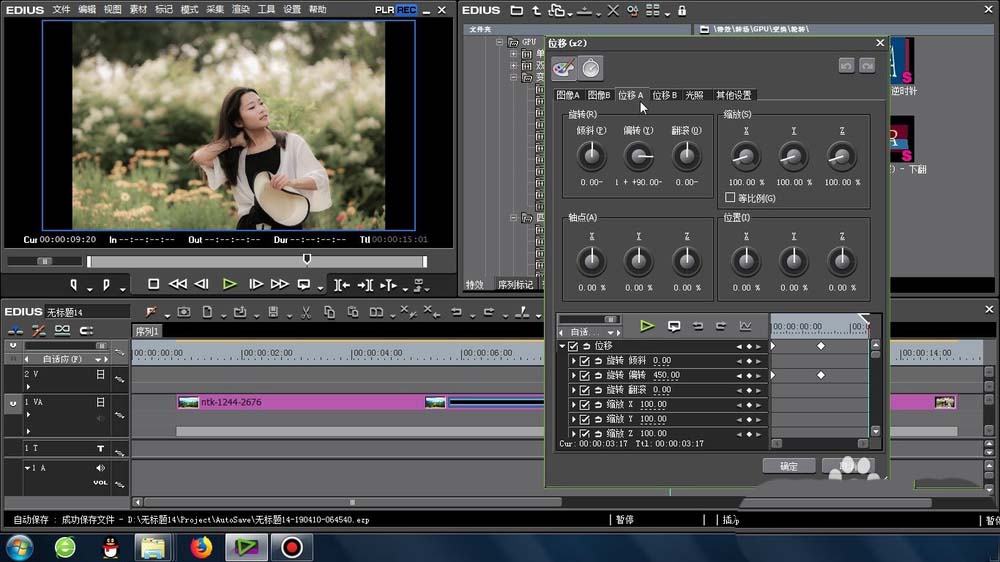Click the ripple delete icon in the timeline toolbar
1000x562 pixels.
tap(432, 312)
